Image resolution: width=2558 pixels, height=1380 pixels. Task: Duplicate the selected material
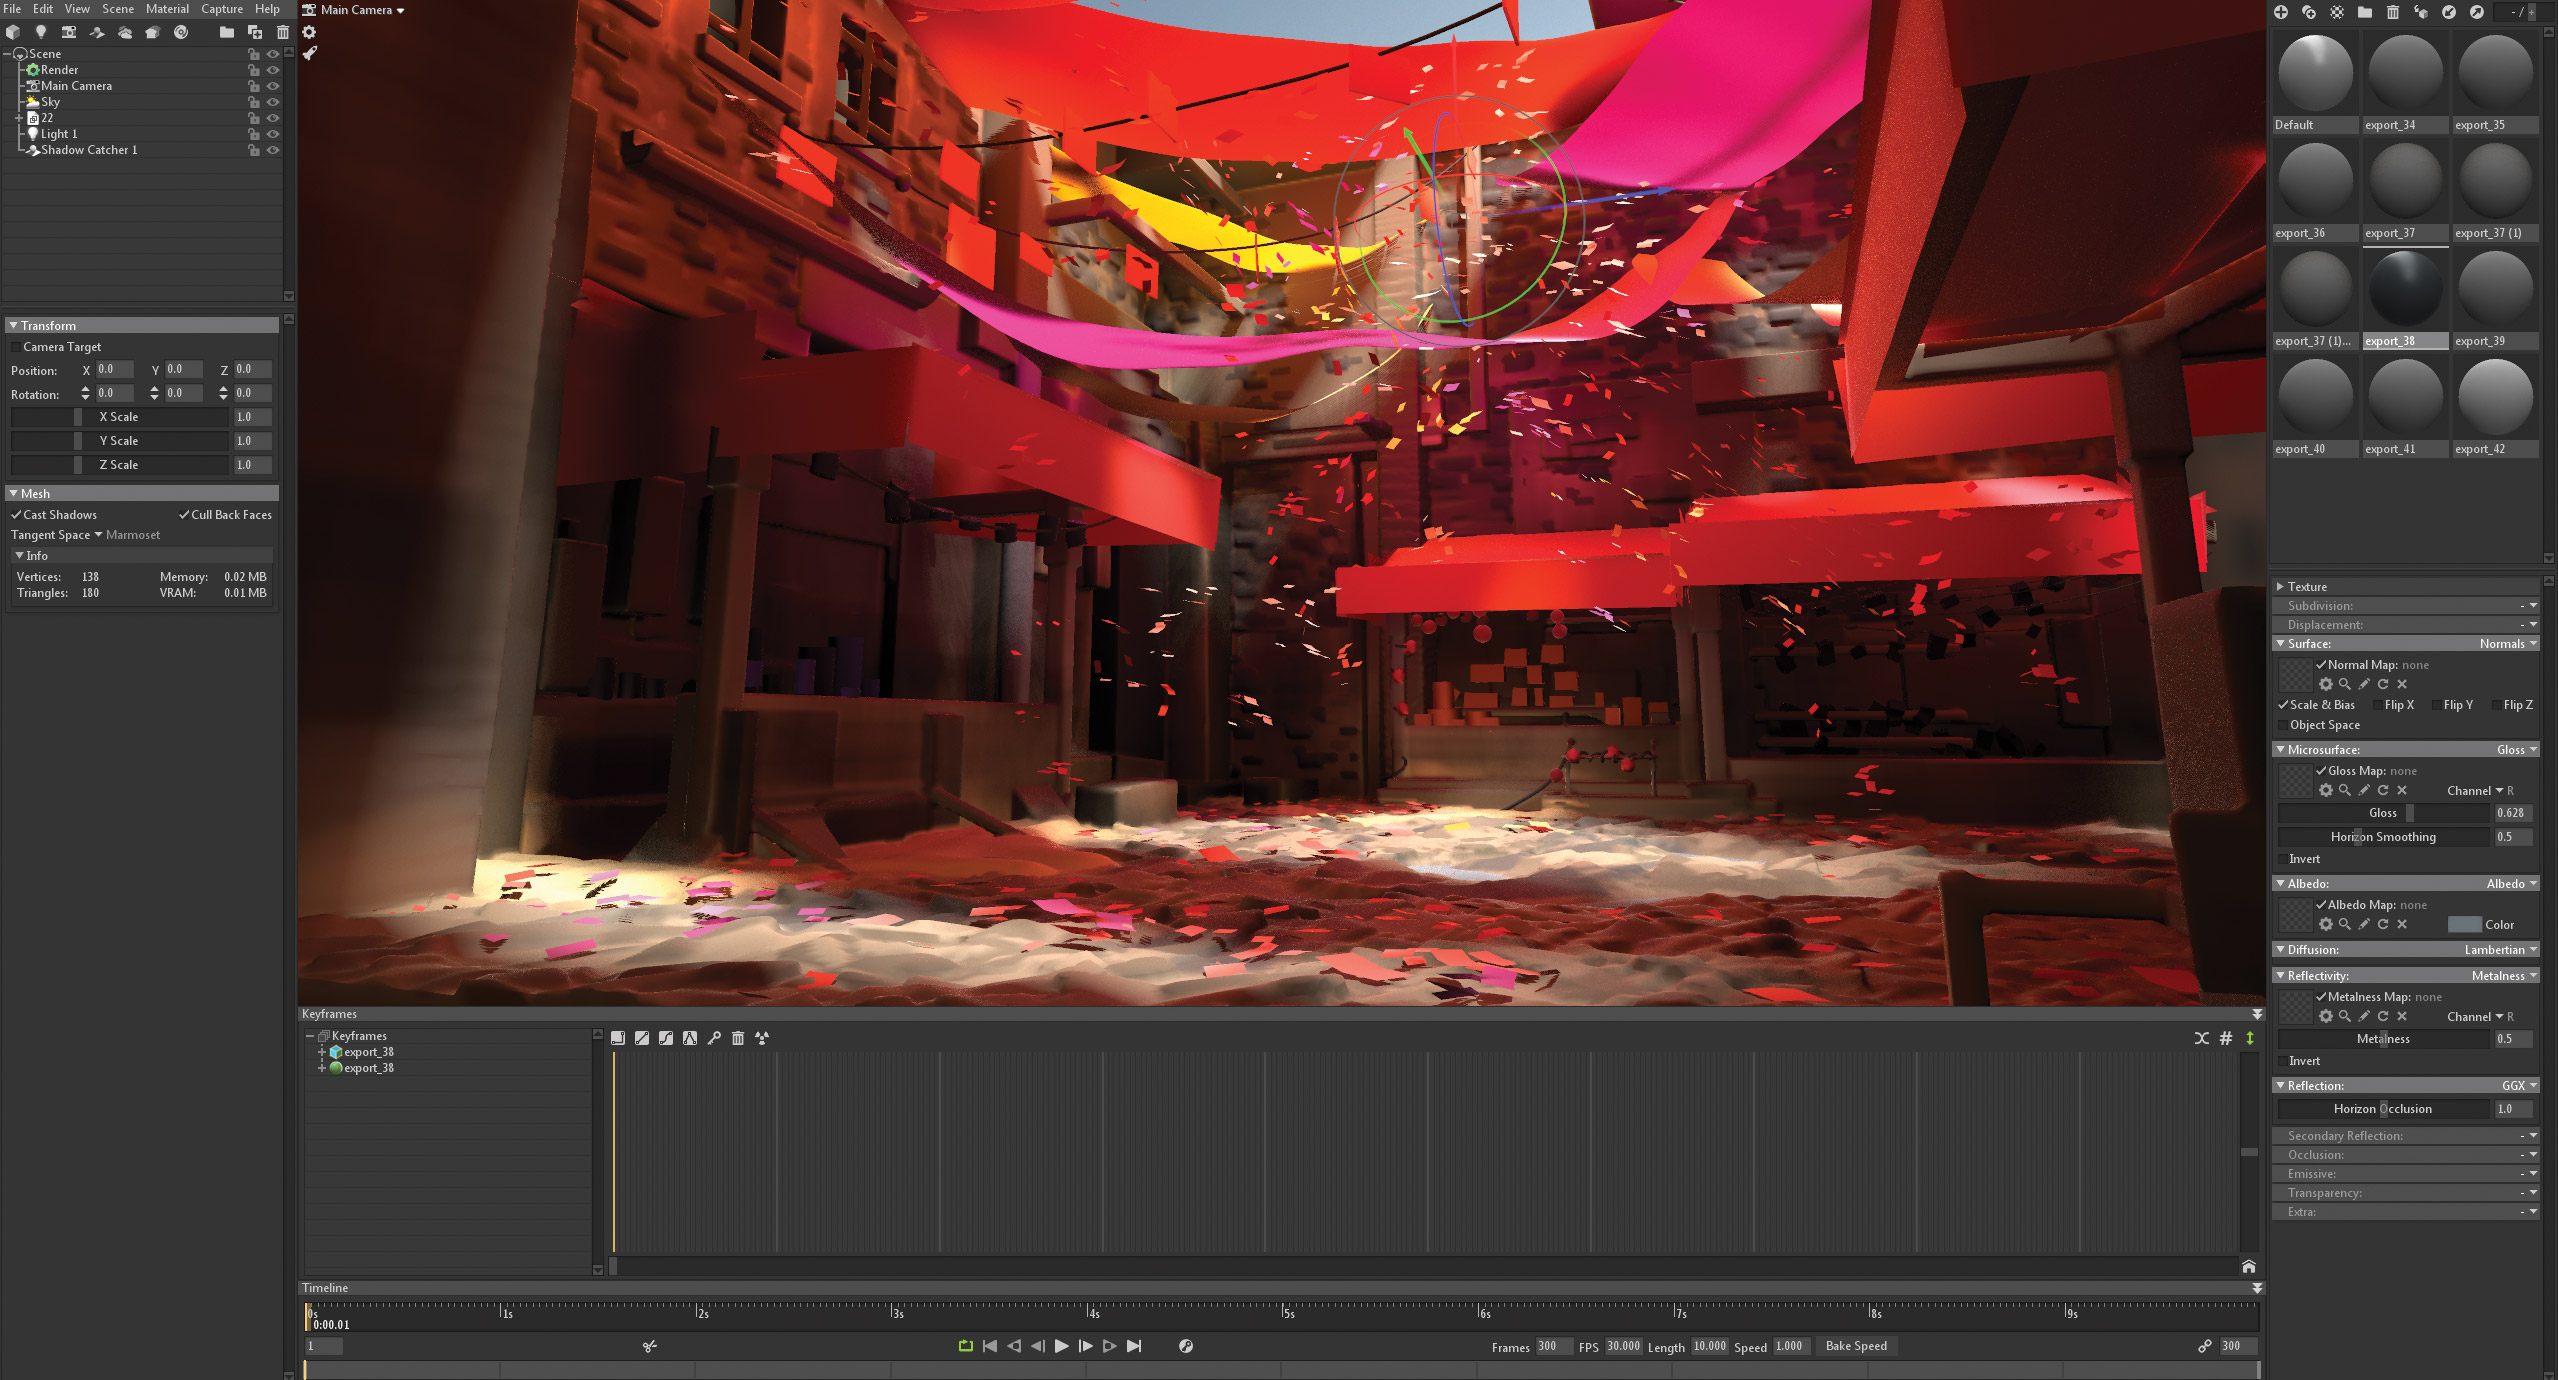(x=2309, y=12)
